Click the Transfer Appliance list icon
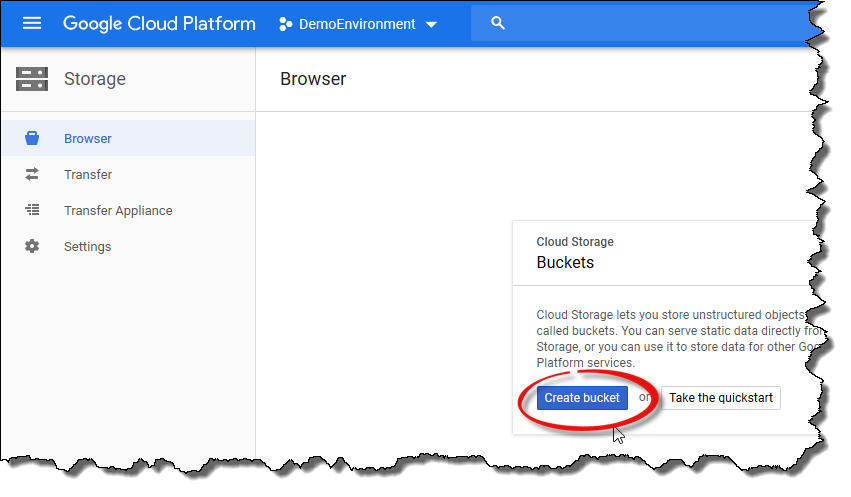This screenshot has width=851, height=497. pos(32,211)
